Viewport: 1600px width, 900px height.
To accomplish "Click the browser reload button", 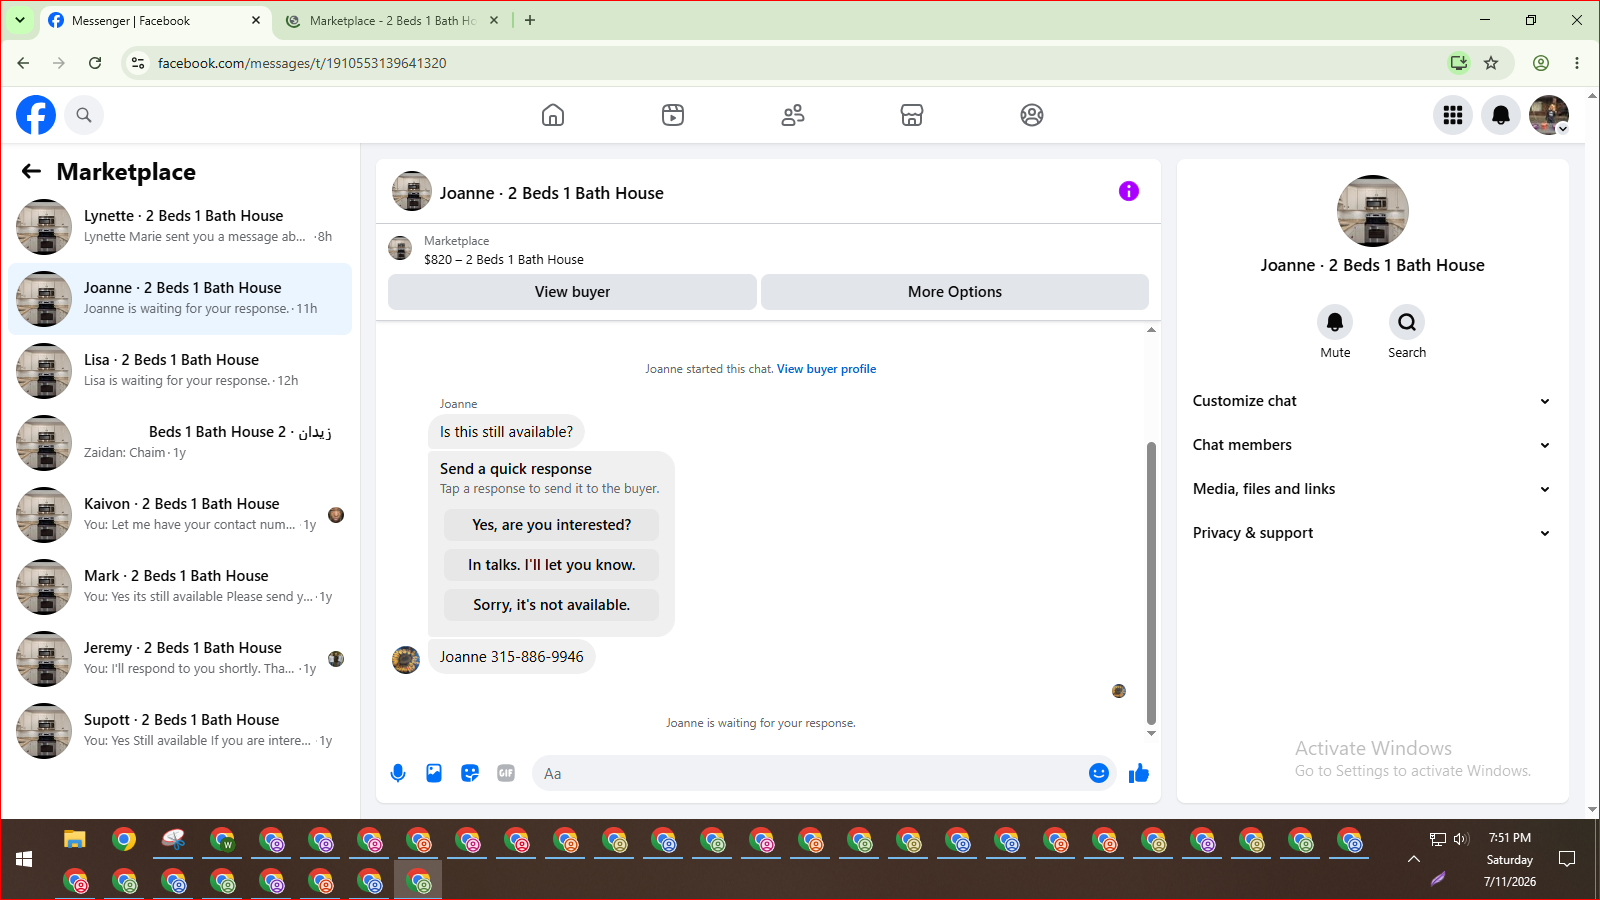I will coord(95,63).
